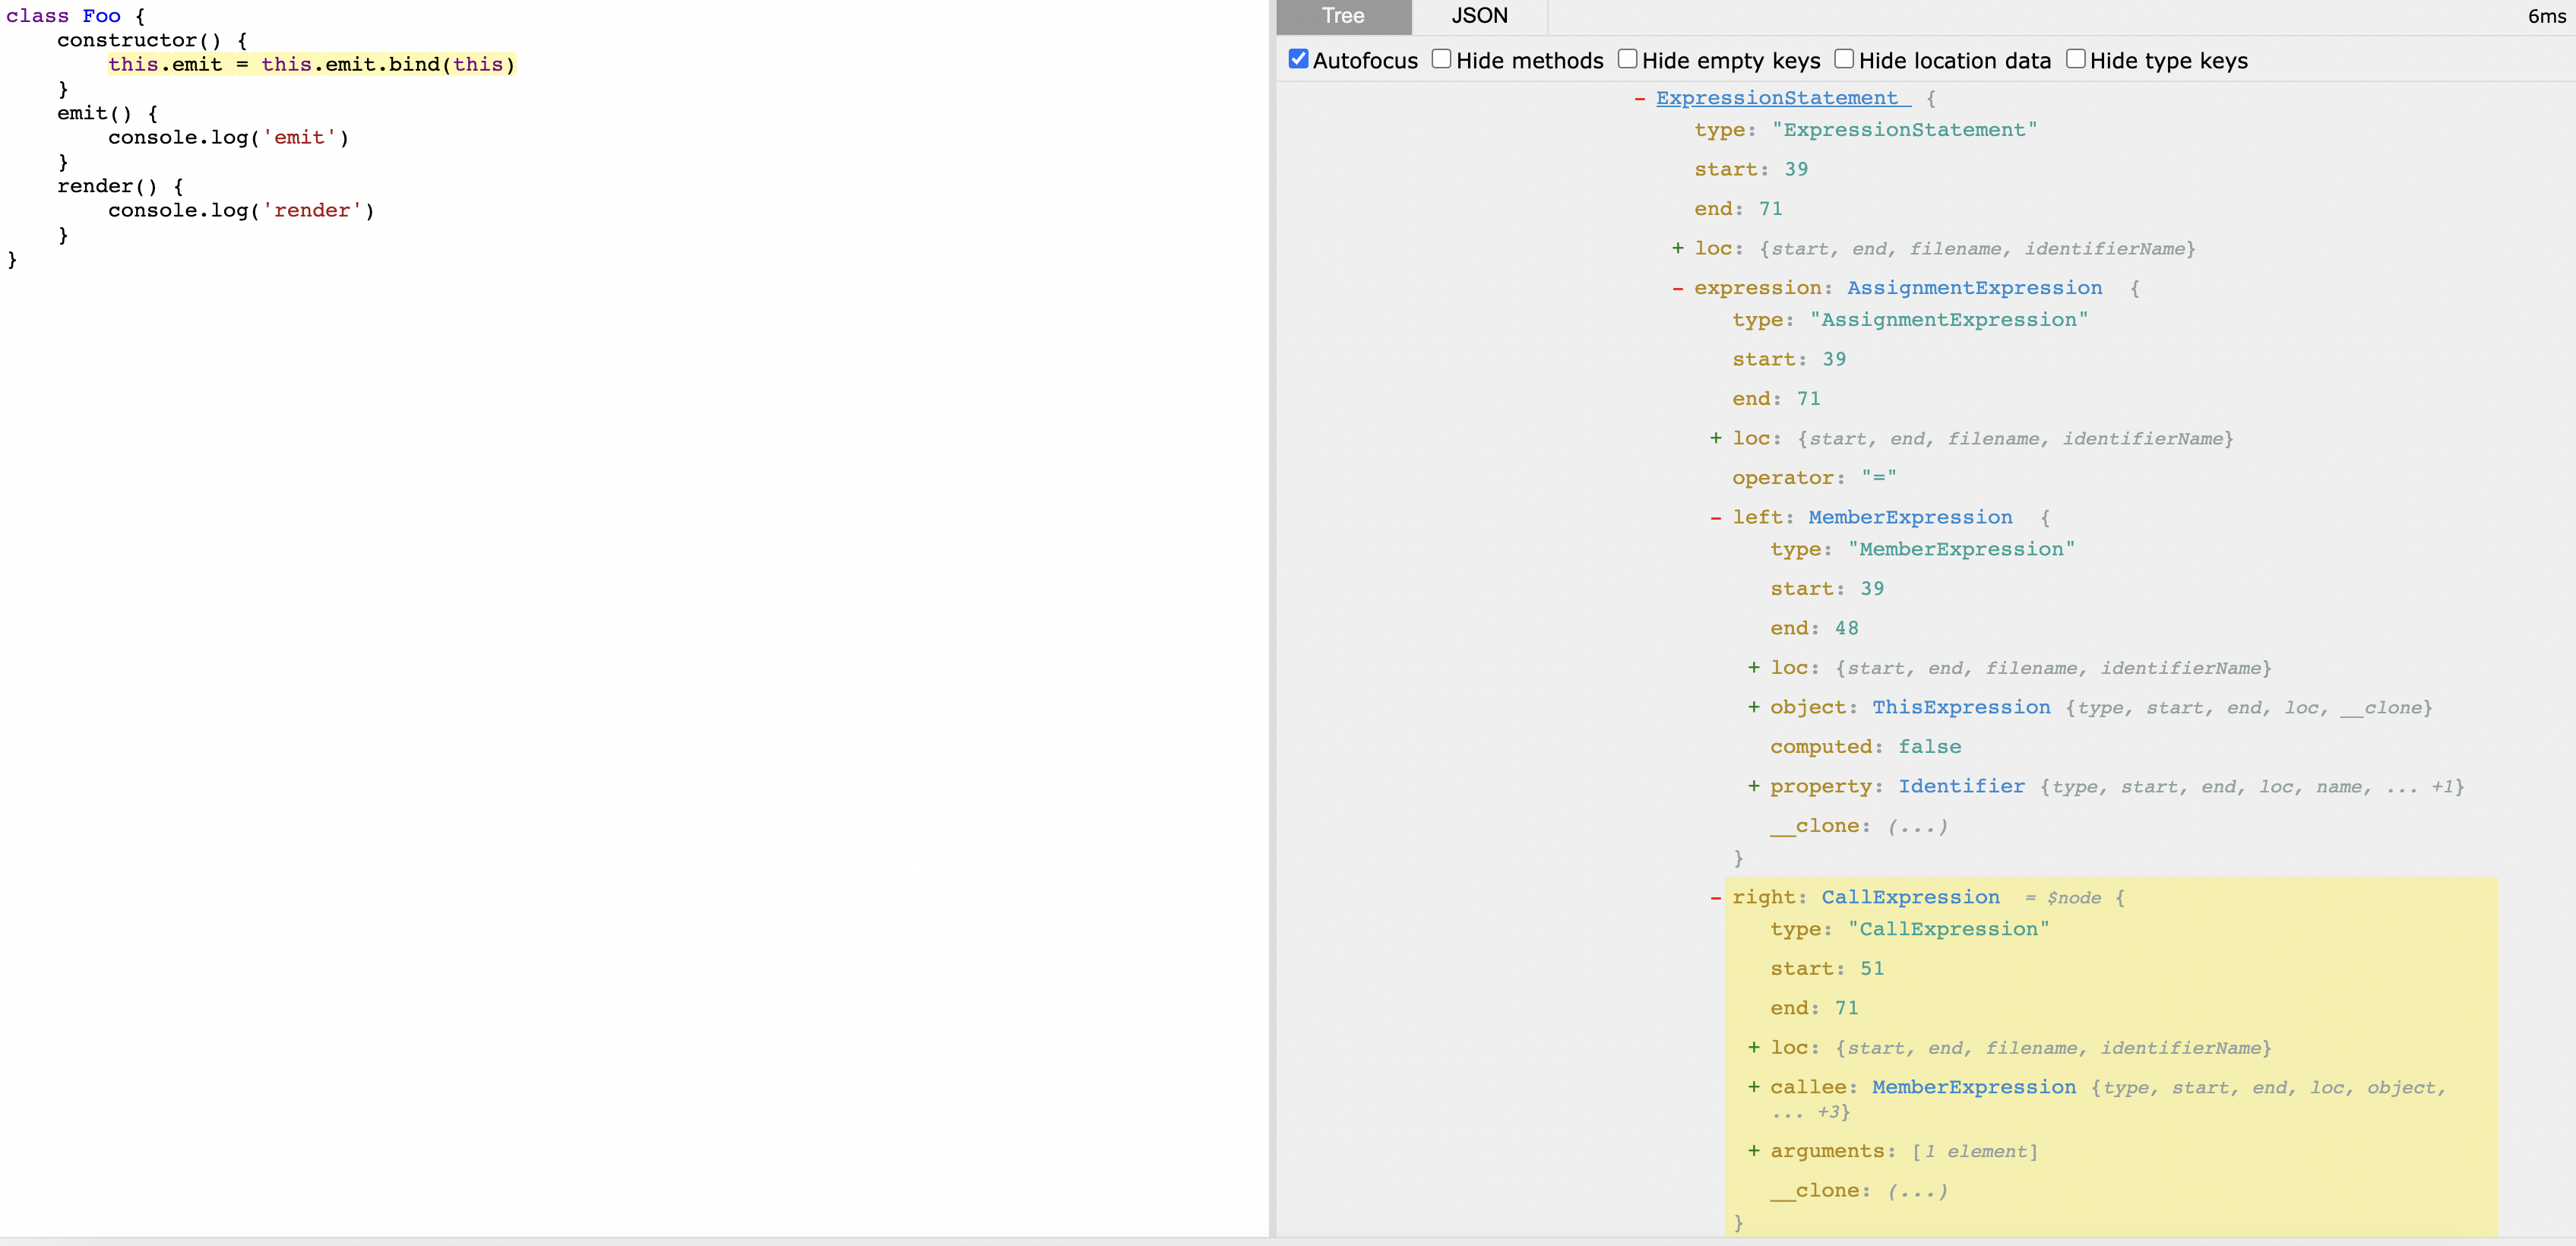The width and height of the screenshot is (2576, 1246).
Task: Enable Hide empty keys option
Action: click(1627, 59)
